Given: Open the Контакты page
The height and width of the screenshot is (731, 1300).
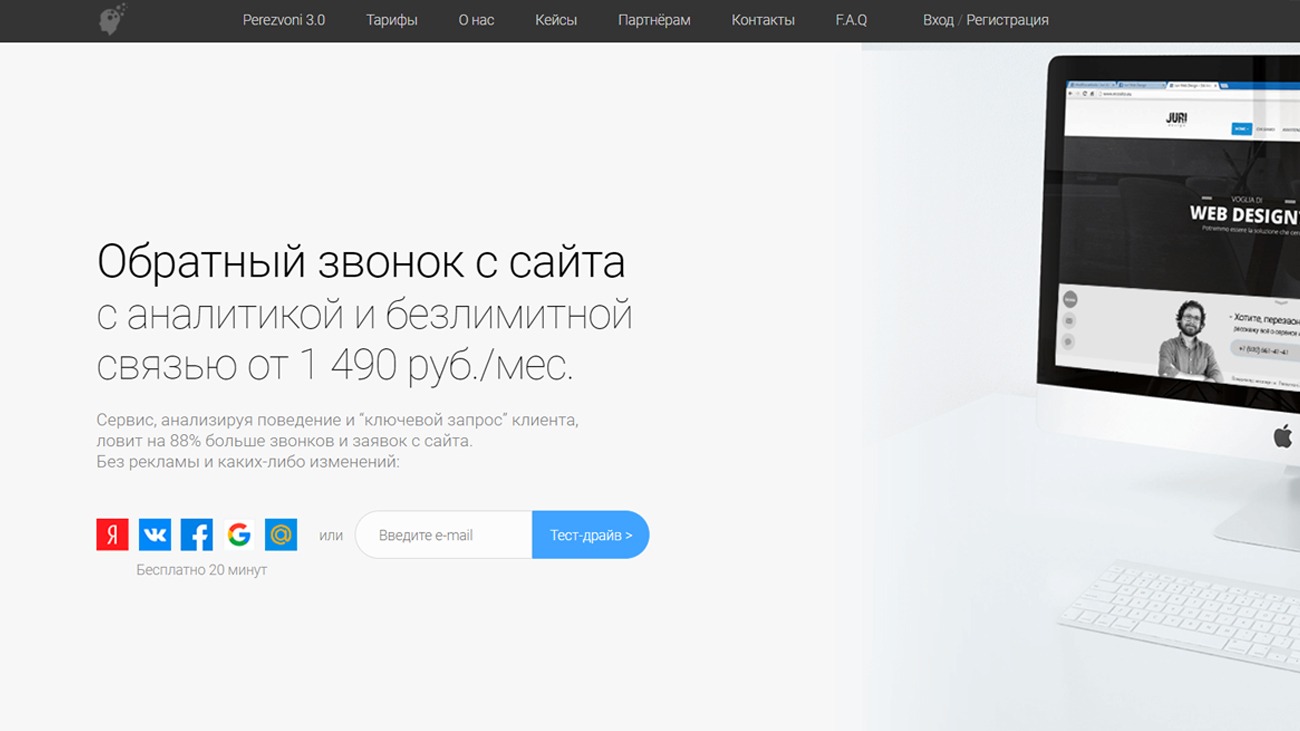Looking at the screenshot, I should [763, 20].
